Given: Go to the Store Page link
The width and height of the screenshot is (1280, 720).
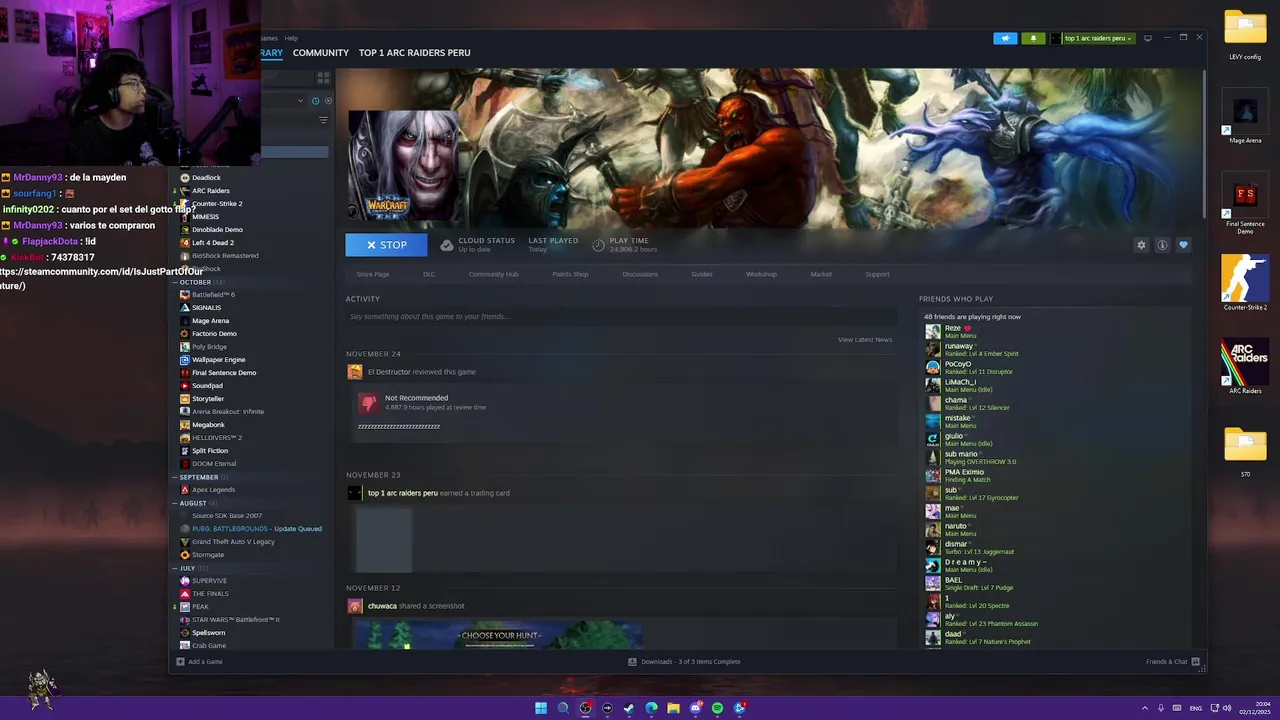Looking at the screenshot, I should (x=373, y=274).
